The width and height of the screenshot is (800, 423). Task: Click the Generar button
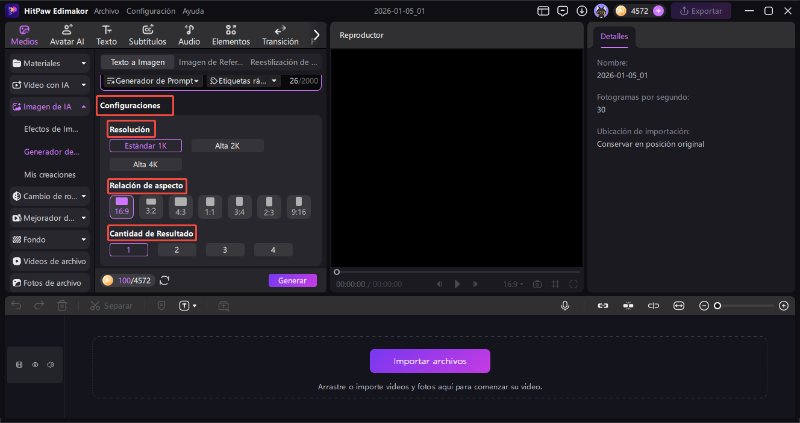point(292,281)
